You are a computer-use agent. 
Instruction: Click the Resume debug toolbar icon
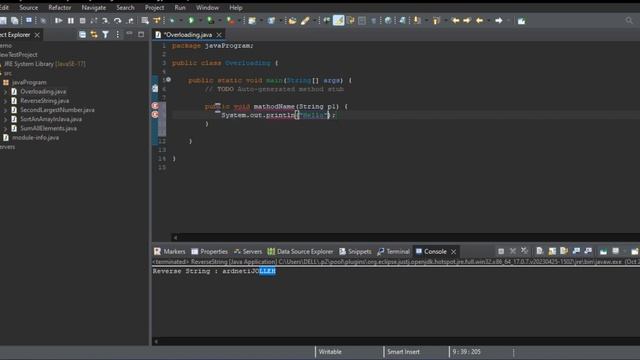pyautogui.click(x=58, y=20)
